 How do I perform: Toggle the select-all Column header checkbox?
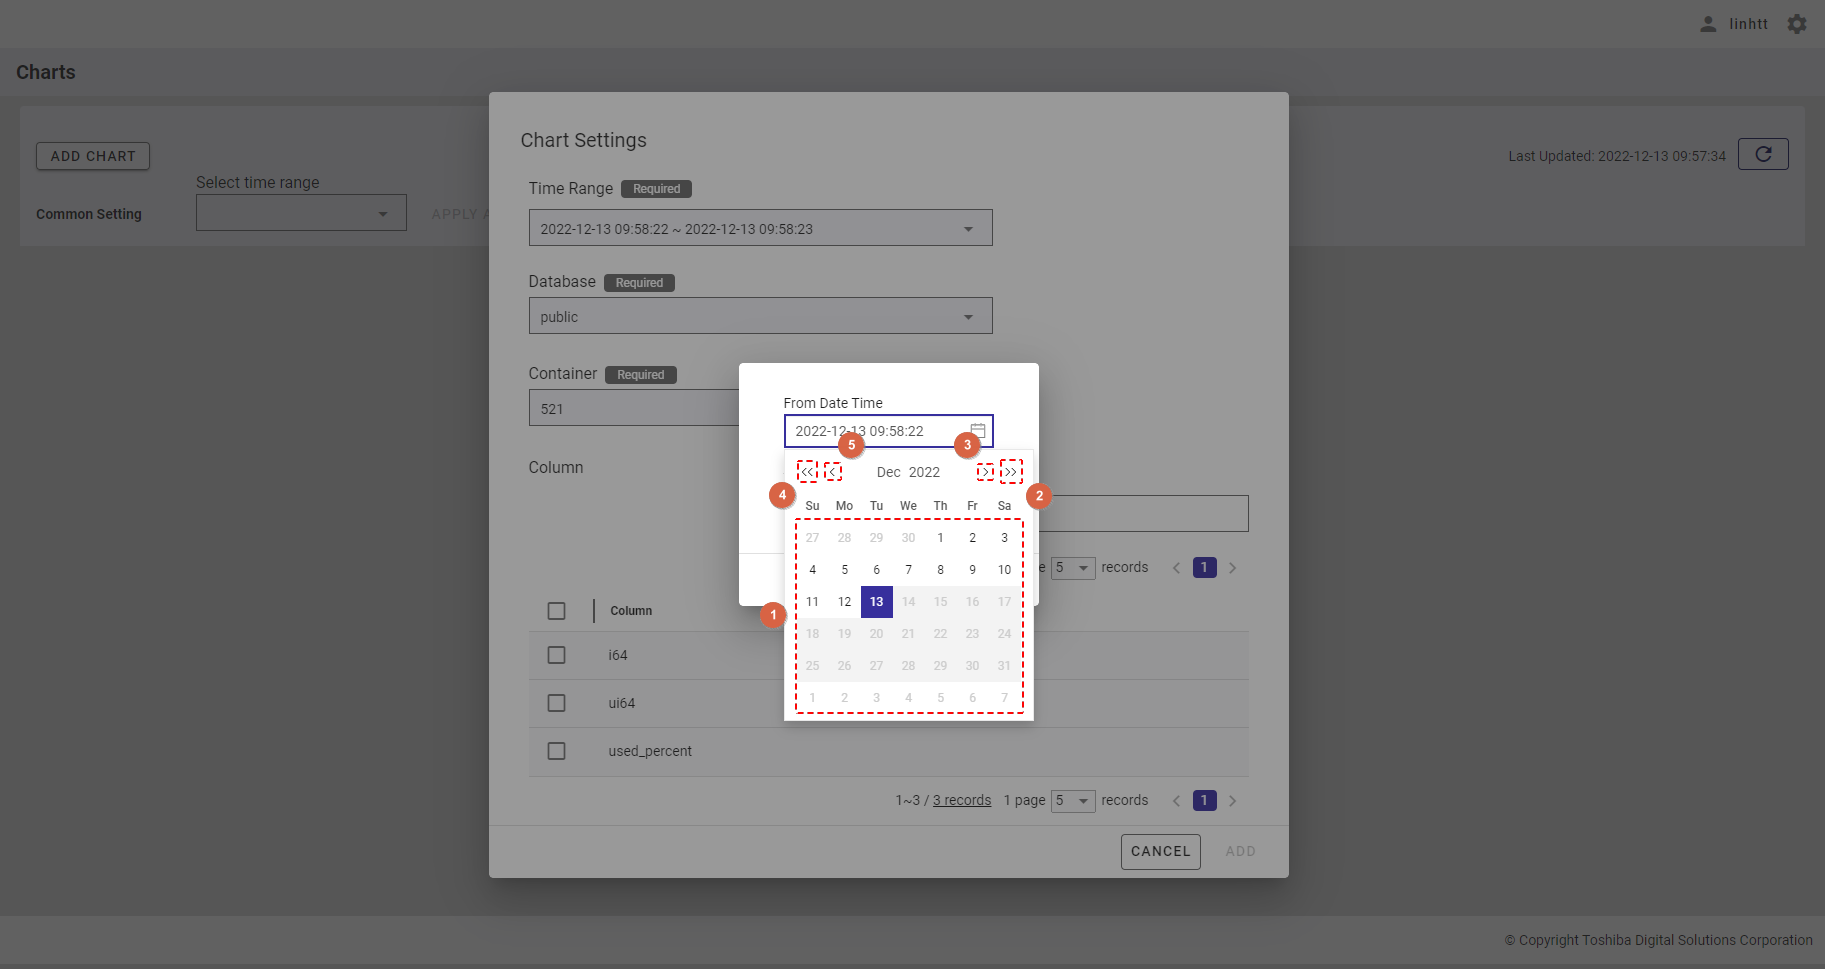click(x=557, y=611)
